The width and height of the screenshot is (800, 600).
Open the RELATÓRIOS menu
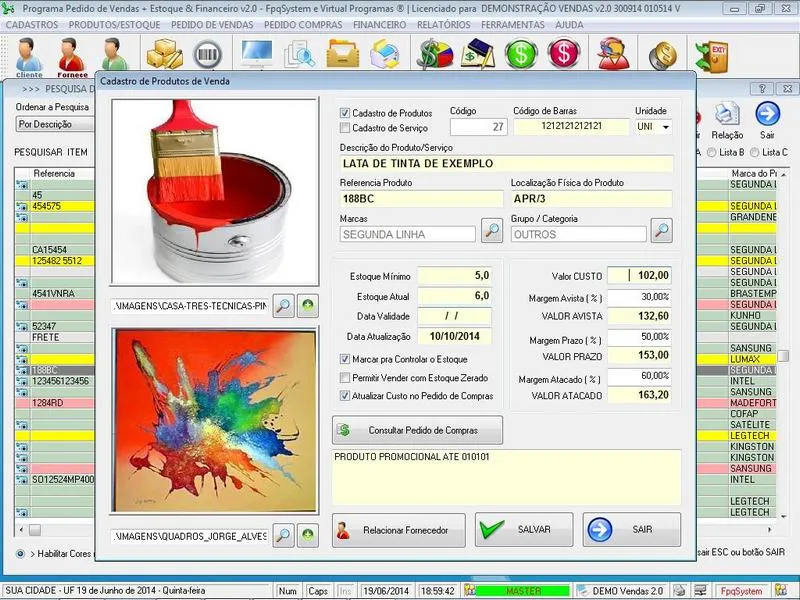[x=443, y=23]
